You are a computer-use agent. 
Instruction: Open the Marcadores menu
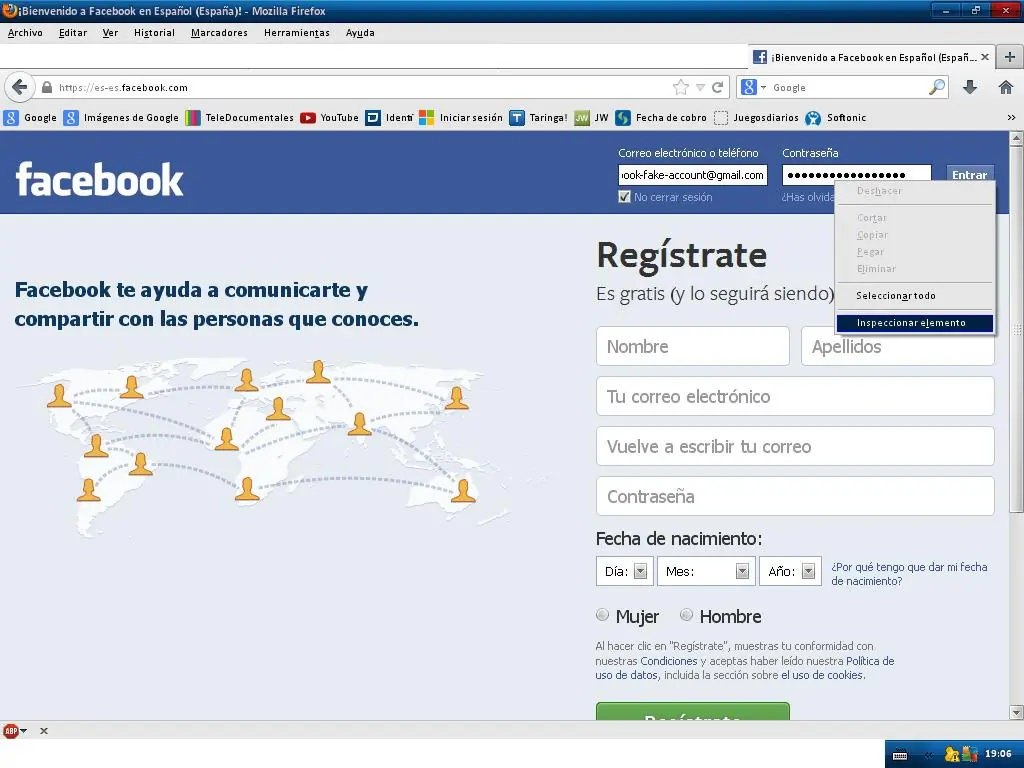219,33
